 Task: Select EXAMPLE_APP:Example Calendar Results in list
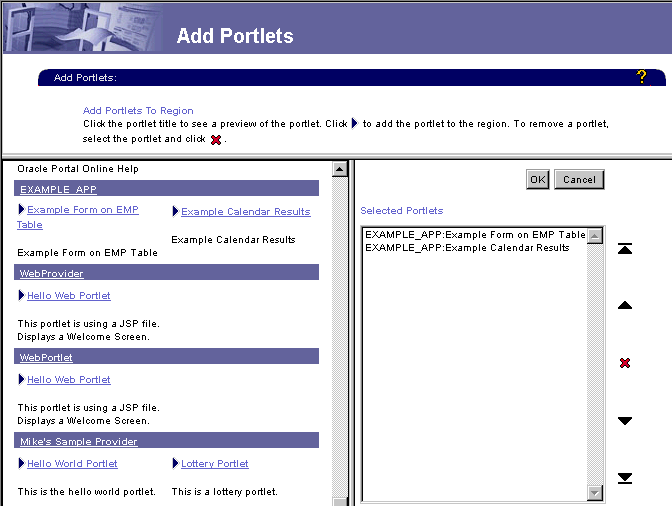click(x=467, y=248)
